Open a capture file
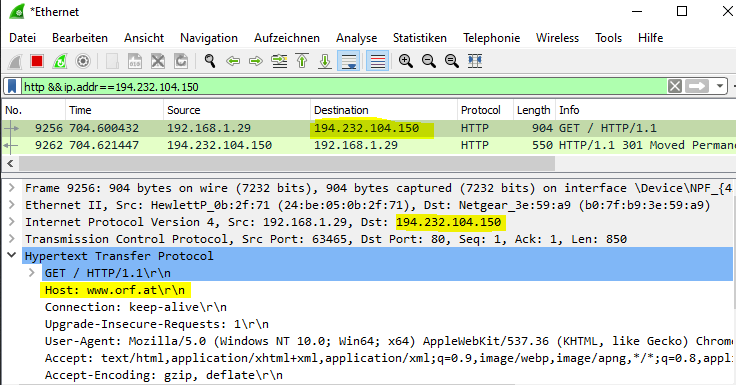736x385 pixels. (112, 62)
